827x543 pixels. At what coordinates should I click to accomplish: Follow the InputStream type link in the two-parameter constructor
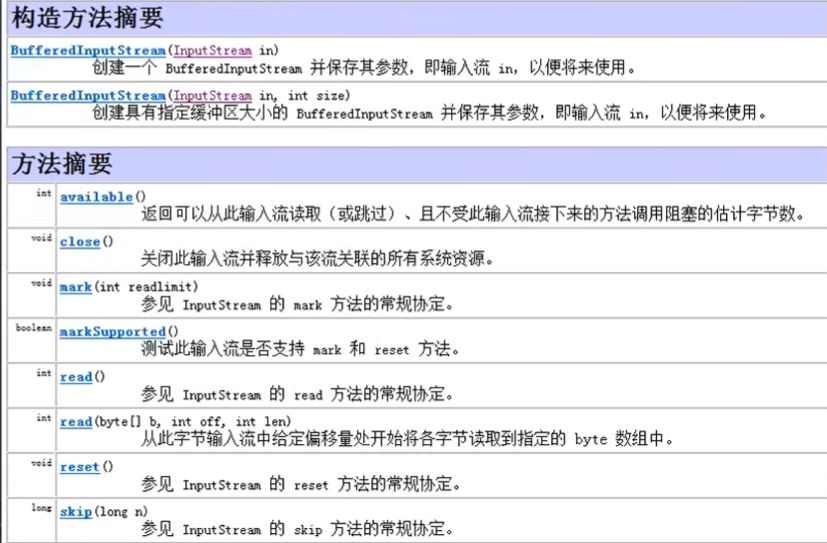point(213,96)
